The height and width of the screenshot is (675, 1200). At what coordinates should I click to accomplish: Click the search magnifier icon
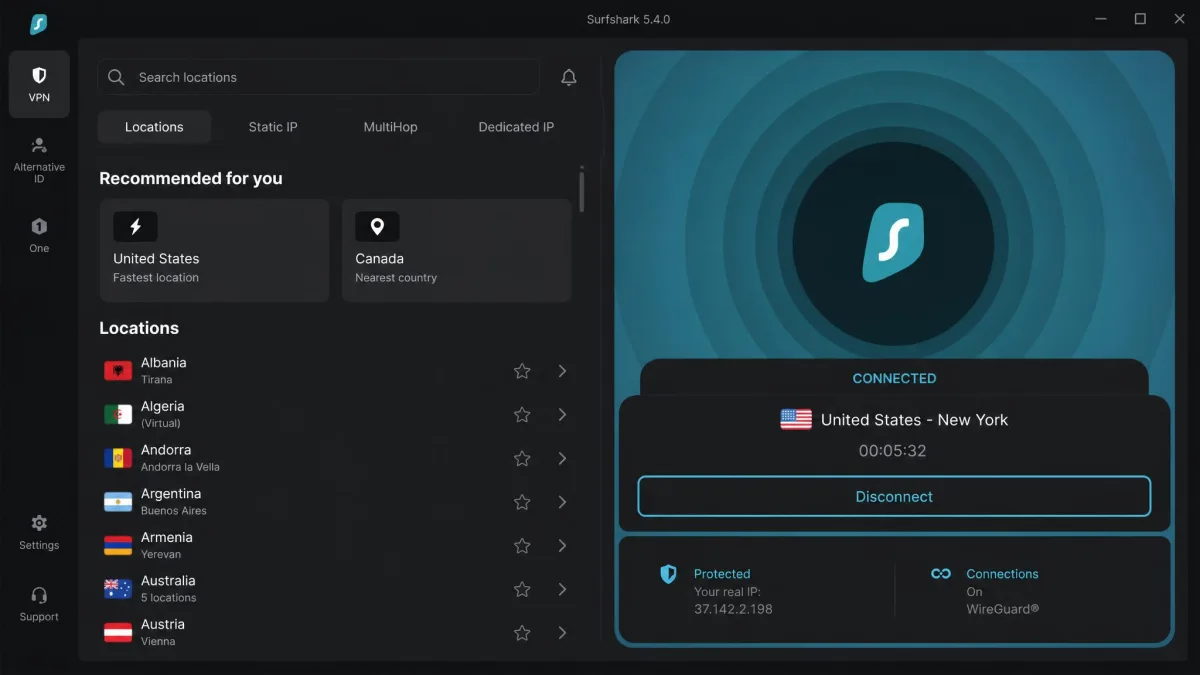[116, 77]
